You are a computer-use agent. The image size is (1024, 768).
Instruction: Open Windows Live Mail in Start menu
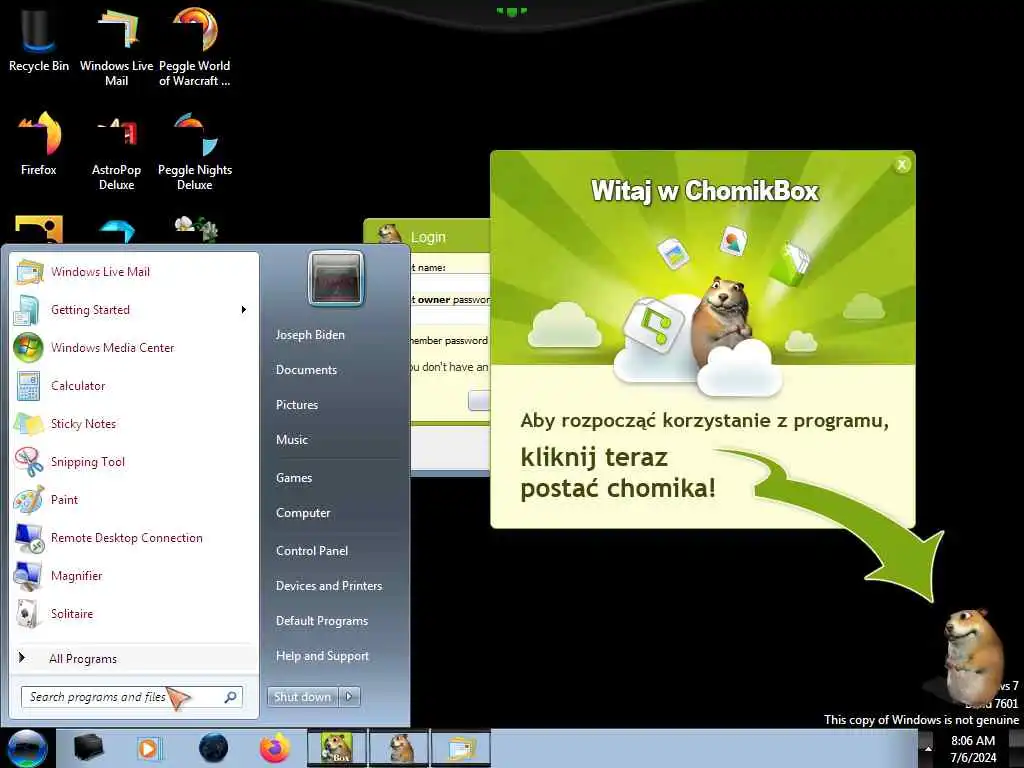134,272
